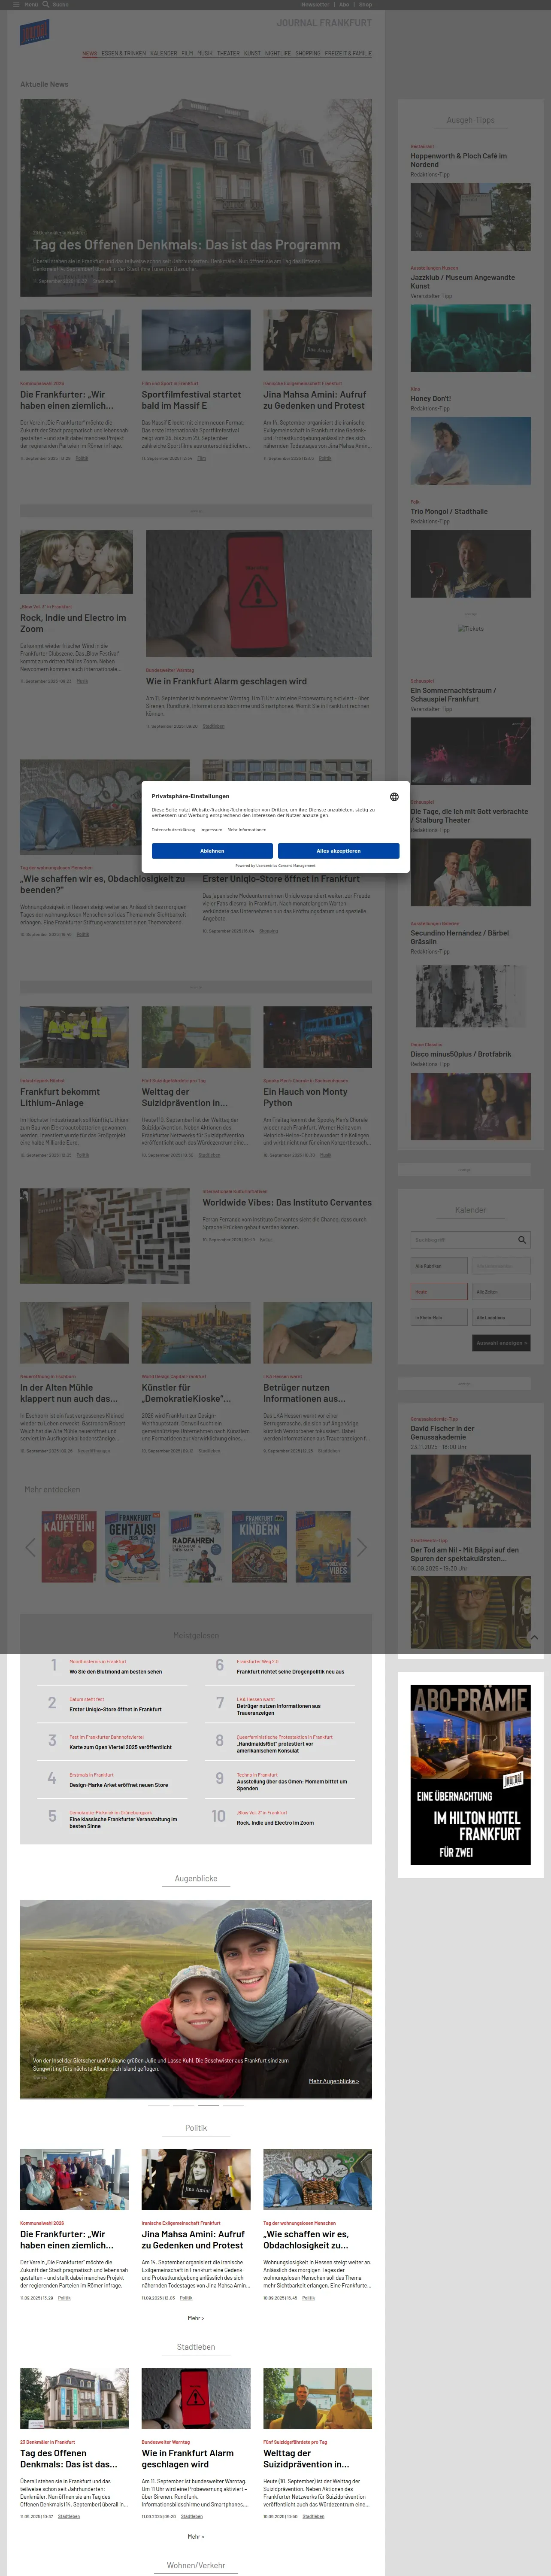Select the KALENDER navigation item
The image size is (551, 2576).
[x=163, y=53]
